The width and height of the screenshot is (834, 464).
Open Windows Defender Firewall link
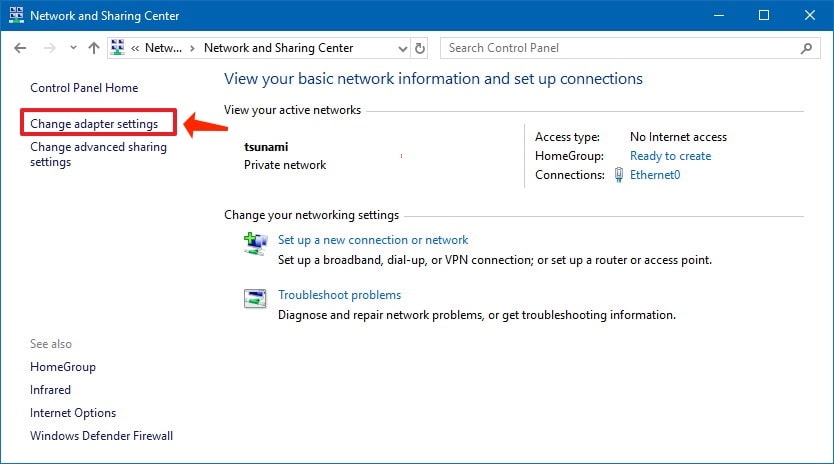click(101, 436)
